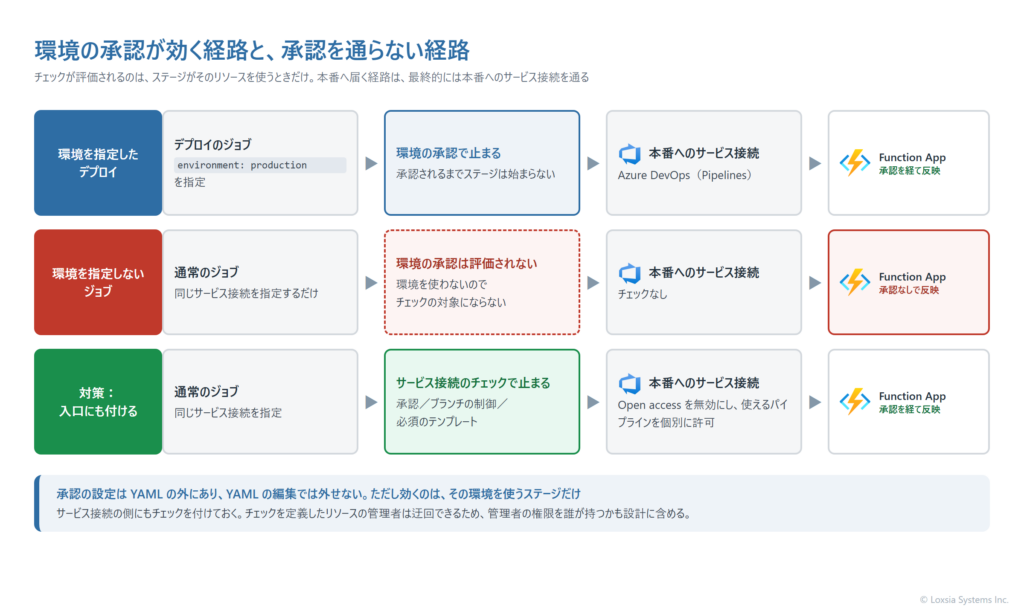
Task: Click the Azure DevOps icon above チェックなし
Action: (x=630, y=273)
